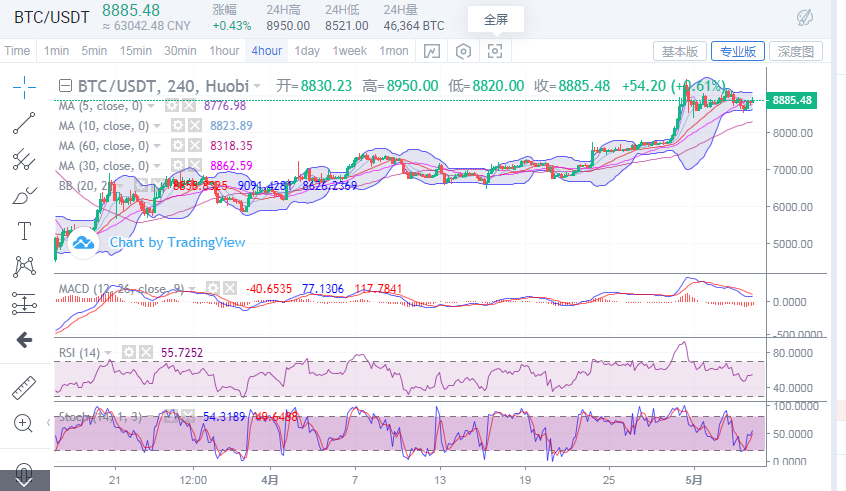Remove the MACD indicator
This screenshot has width=846, height=491.
click(230, 289)
